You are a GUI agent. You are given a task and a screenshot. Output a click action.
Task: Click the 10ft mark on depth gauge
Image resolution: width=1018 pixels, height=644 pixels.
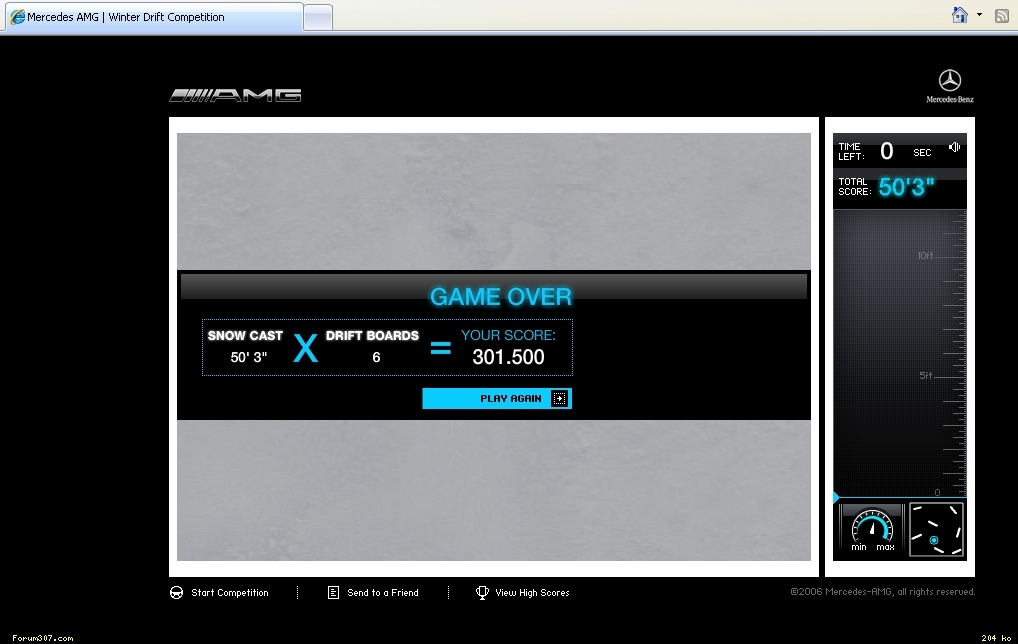925,256
